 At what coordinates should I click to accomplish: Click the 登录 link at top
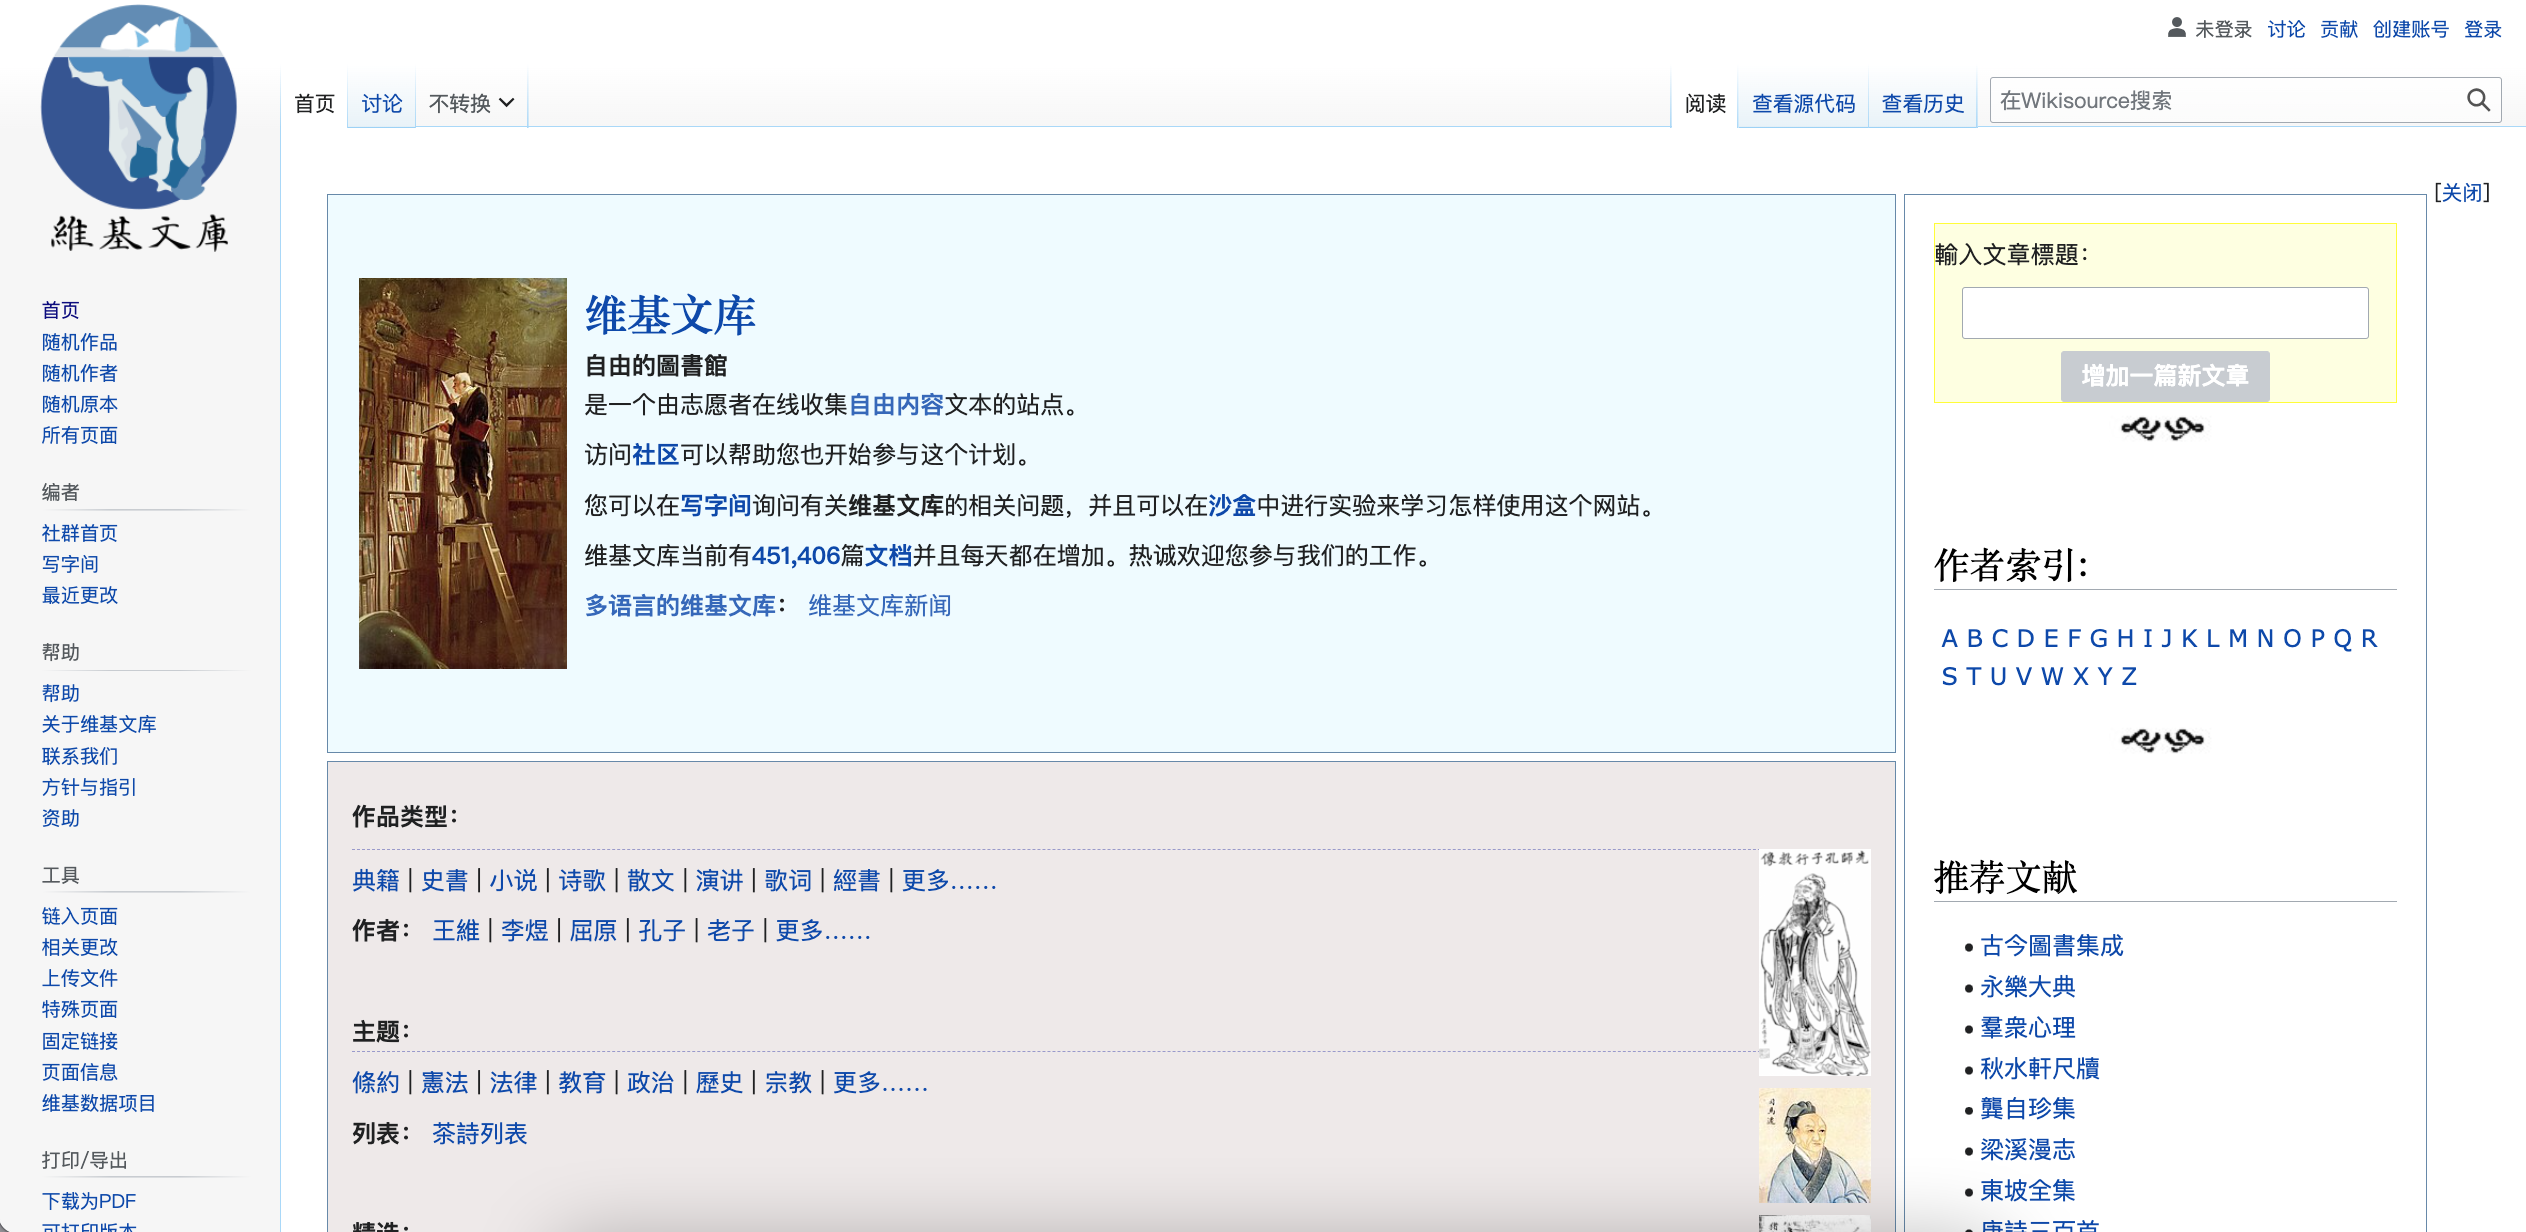click(2482, 29)
